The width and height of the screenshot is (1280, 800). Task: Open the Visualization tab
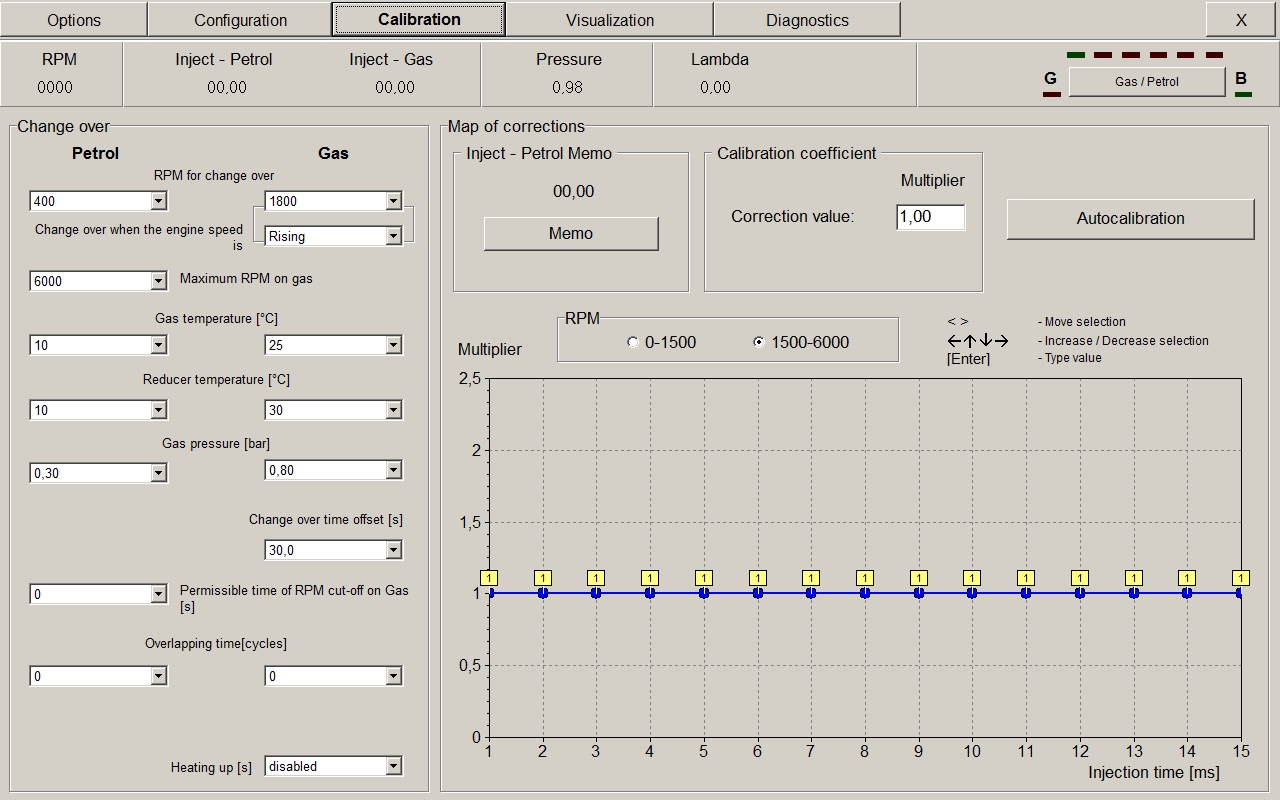[x=610, y=19]
